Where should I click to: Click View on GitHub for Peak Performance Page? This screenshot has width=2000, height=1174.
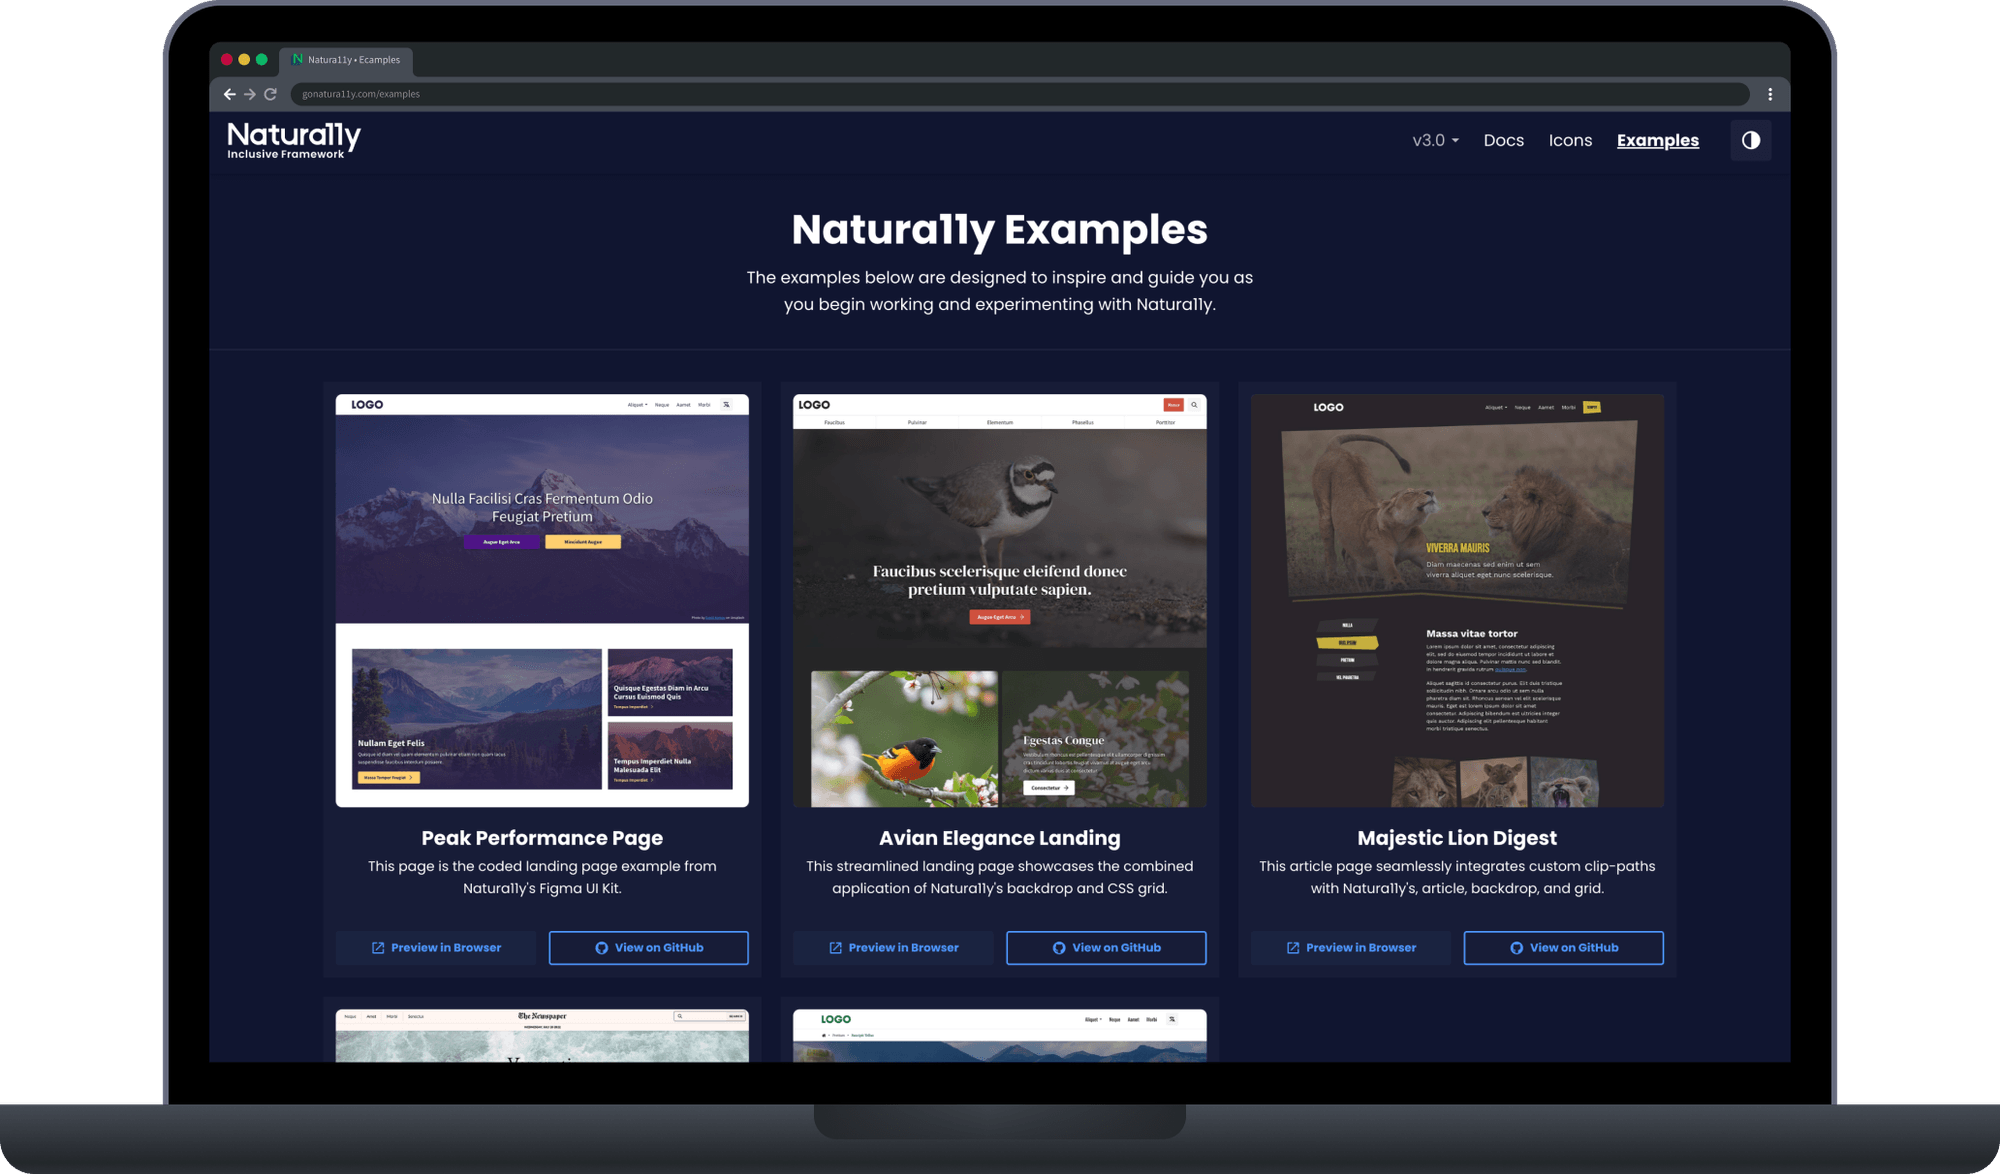(647, 948)
